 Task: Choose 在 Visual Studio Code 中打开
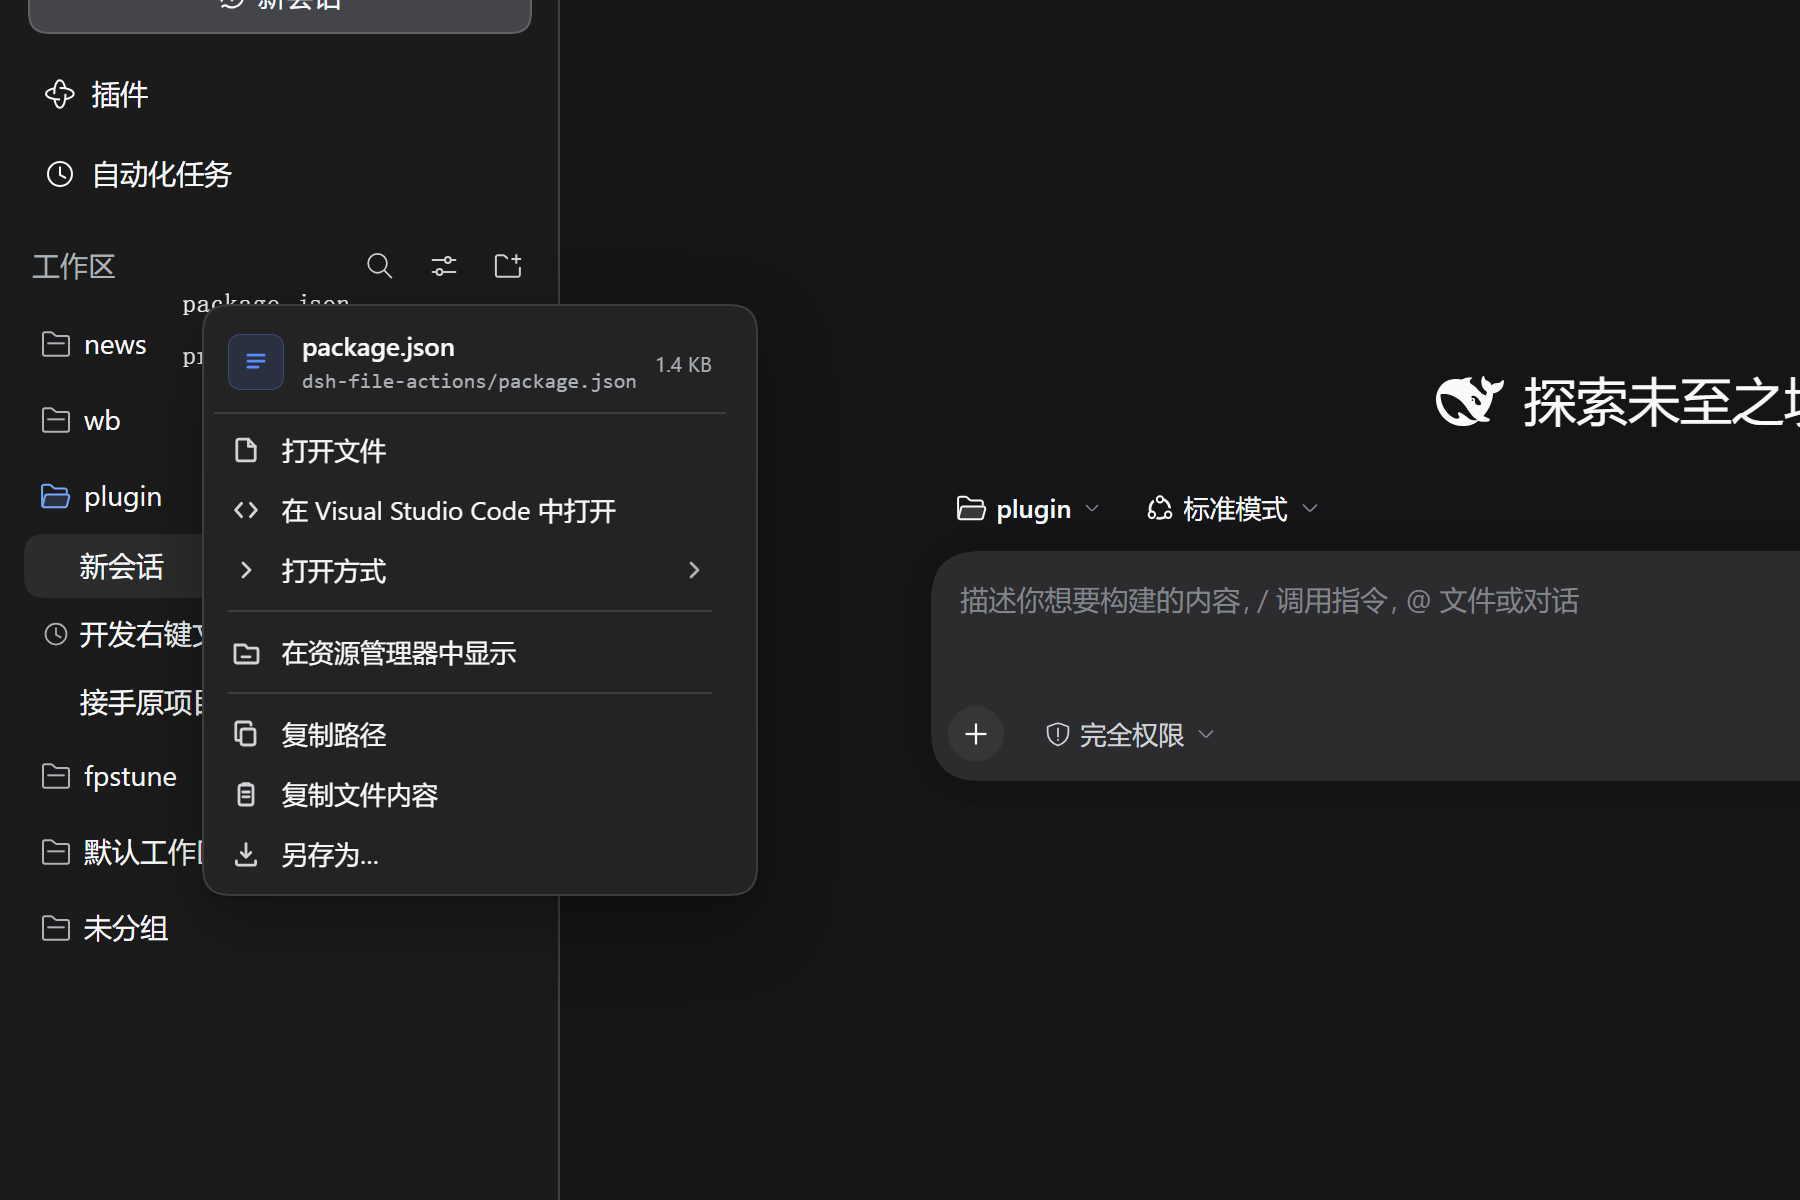[x=470, y=511]
